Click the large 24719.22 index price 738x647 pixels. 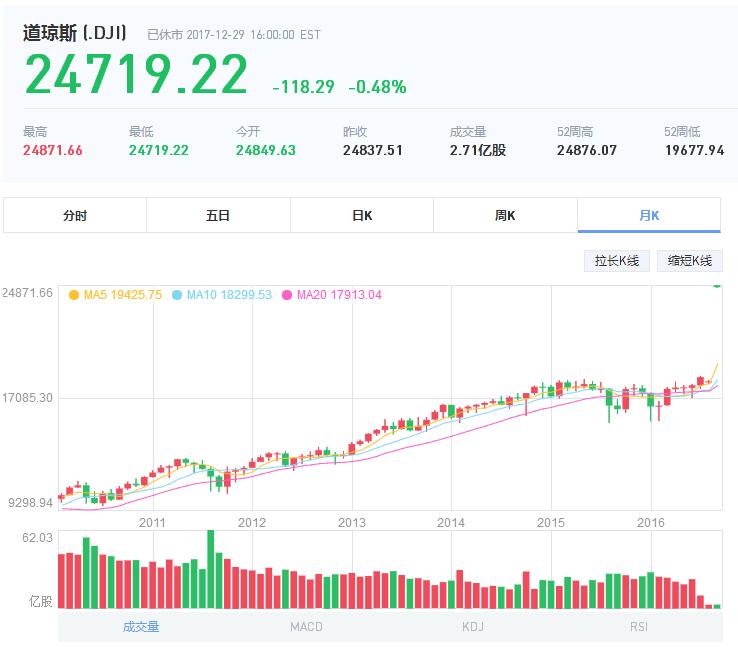(136, 76)
